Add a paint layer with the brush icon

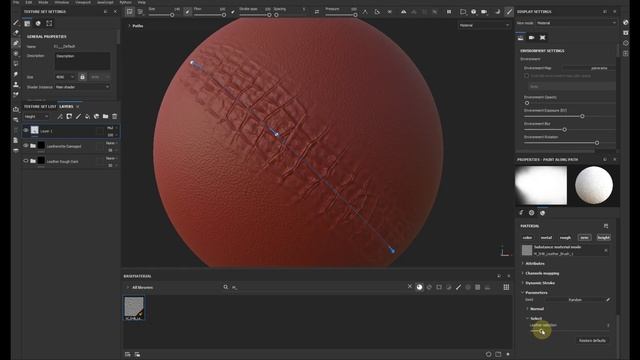78,117
